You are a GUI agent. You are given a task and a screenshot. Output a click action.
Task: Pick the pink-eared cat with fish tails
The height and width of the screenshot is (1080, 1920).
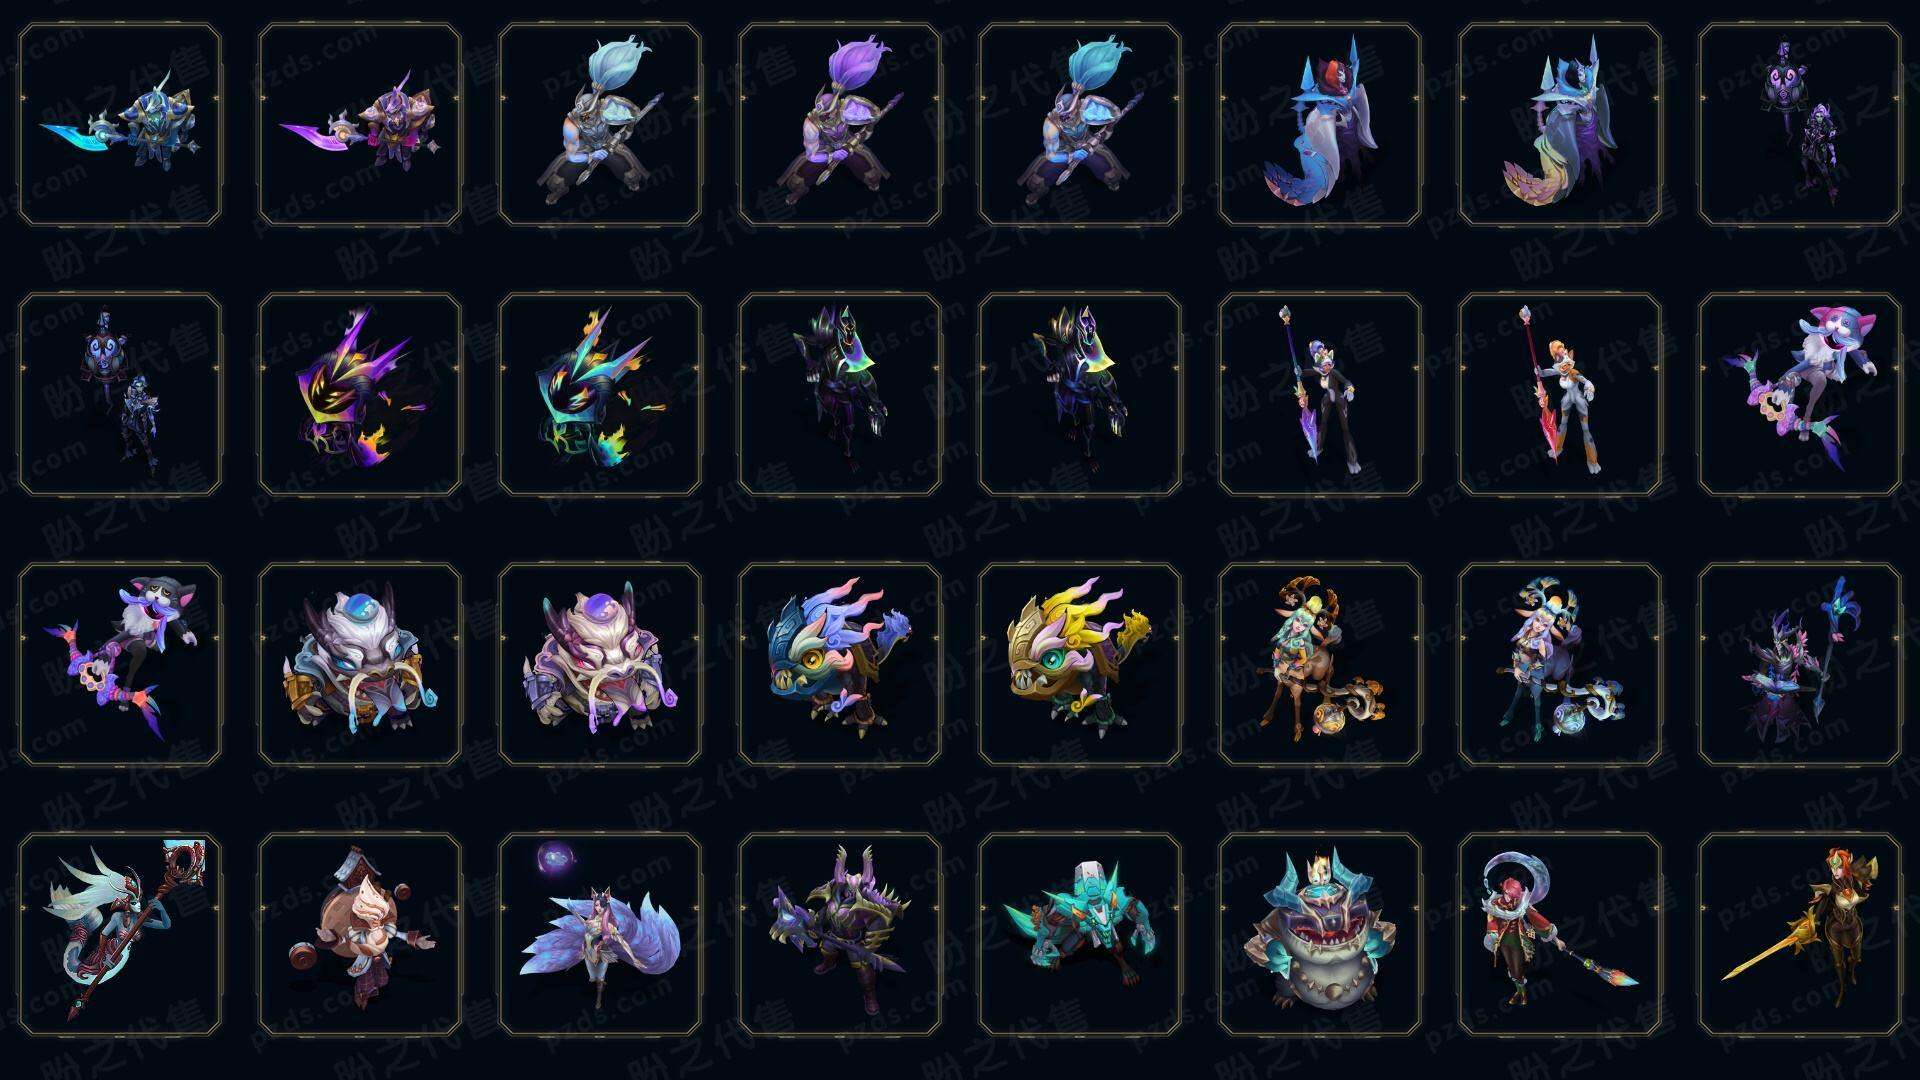click(1800, 394)
